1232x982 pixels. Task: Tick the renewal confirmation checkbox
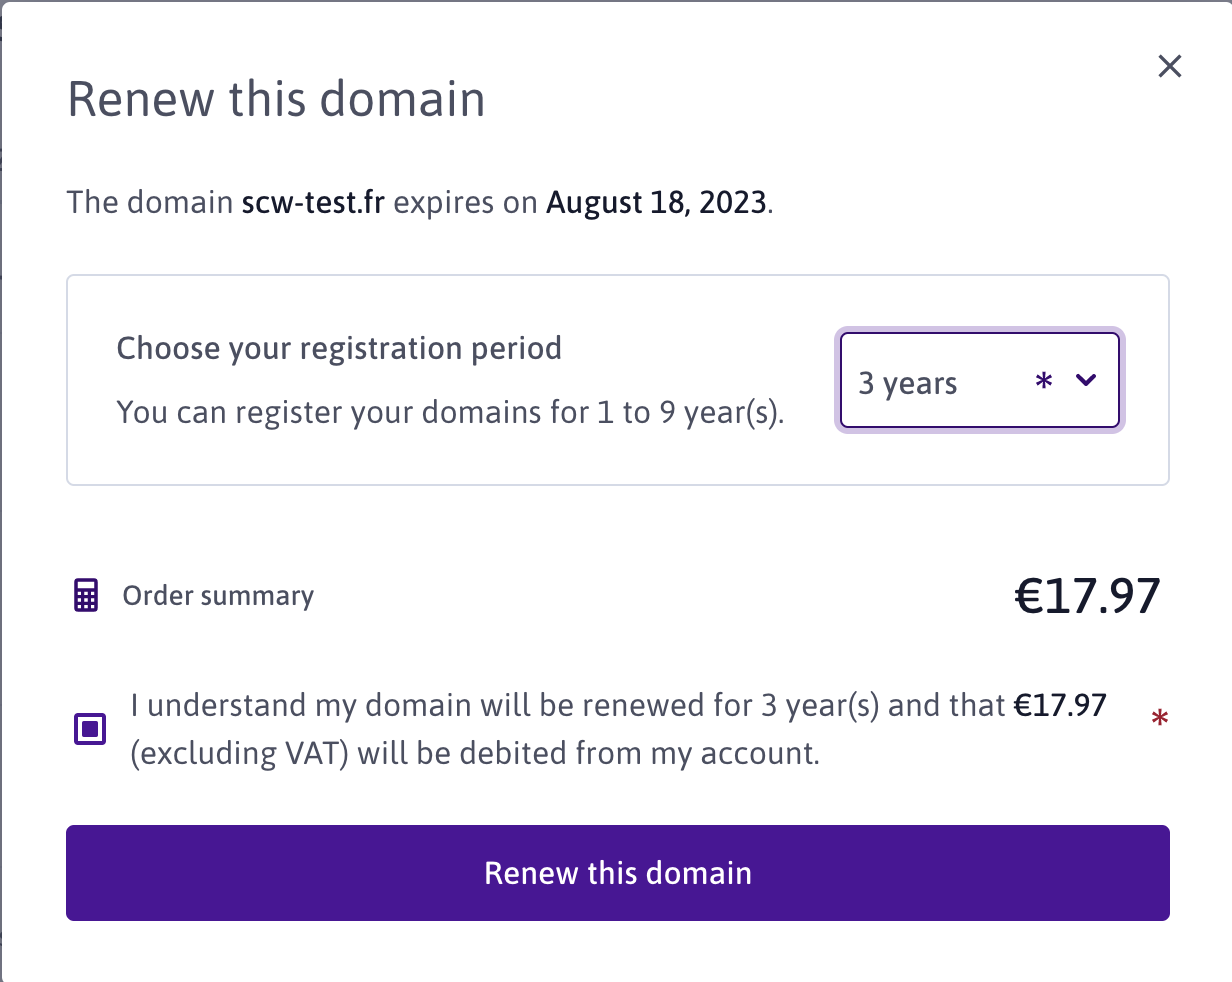(x=91, y=728)
